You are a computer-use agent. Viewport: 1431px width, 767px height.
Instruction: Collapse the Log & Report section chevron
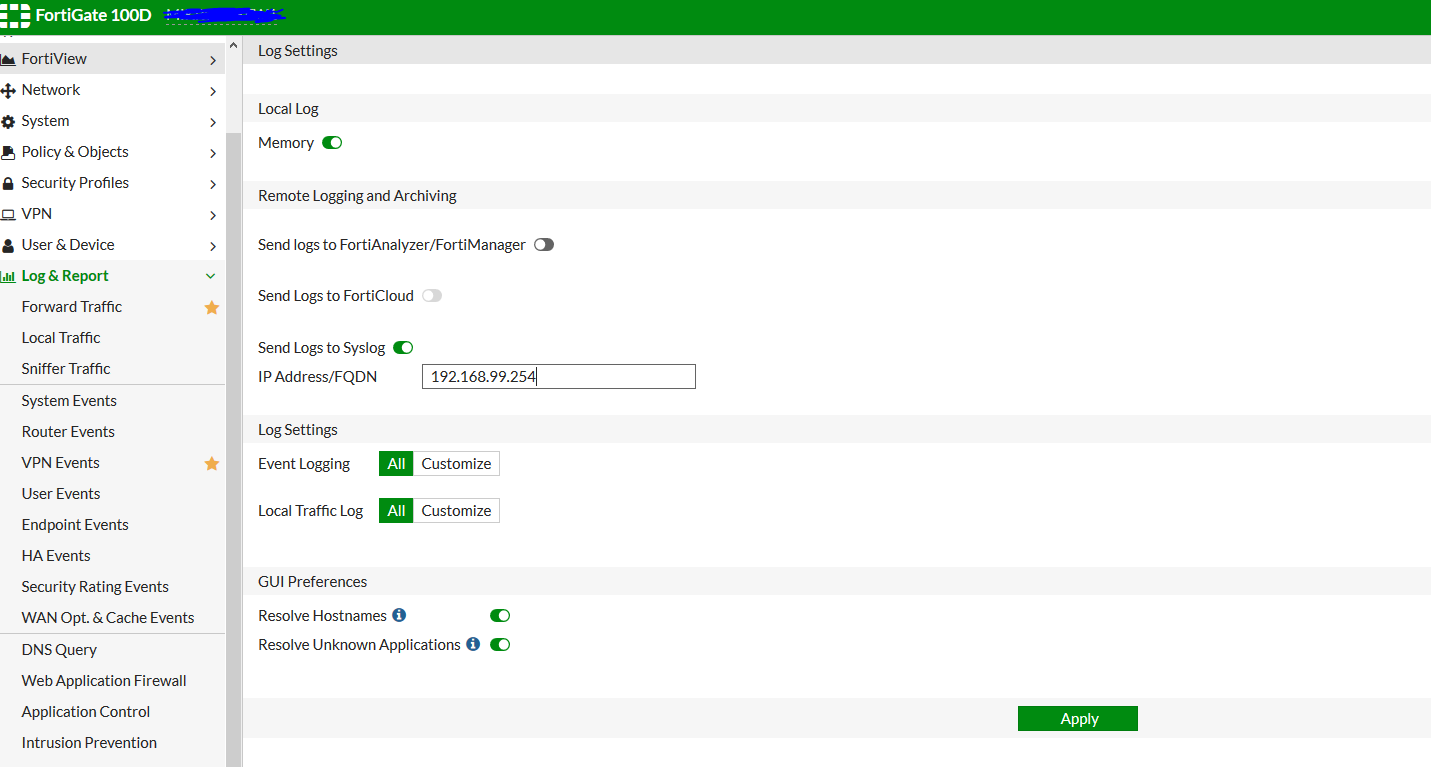(211, 276)
